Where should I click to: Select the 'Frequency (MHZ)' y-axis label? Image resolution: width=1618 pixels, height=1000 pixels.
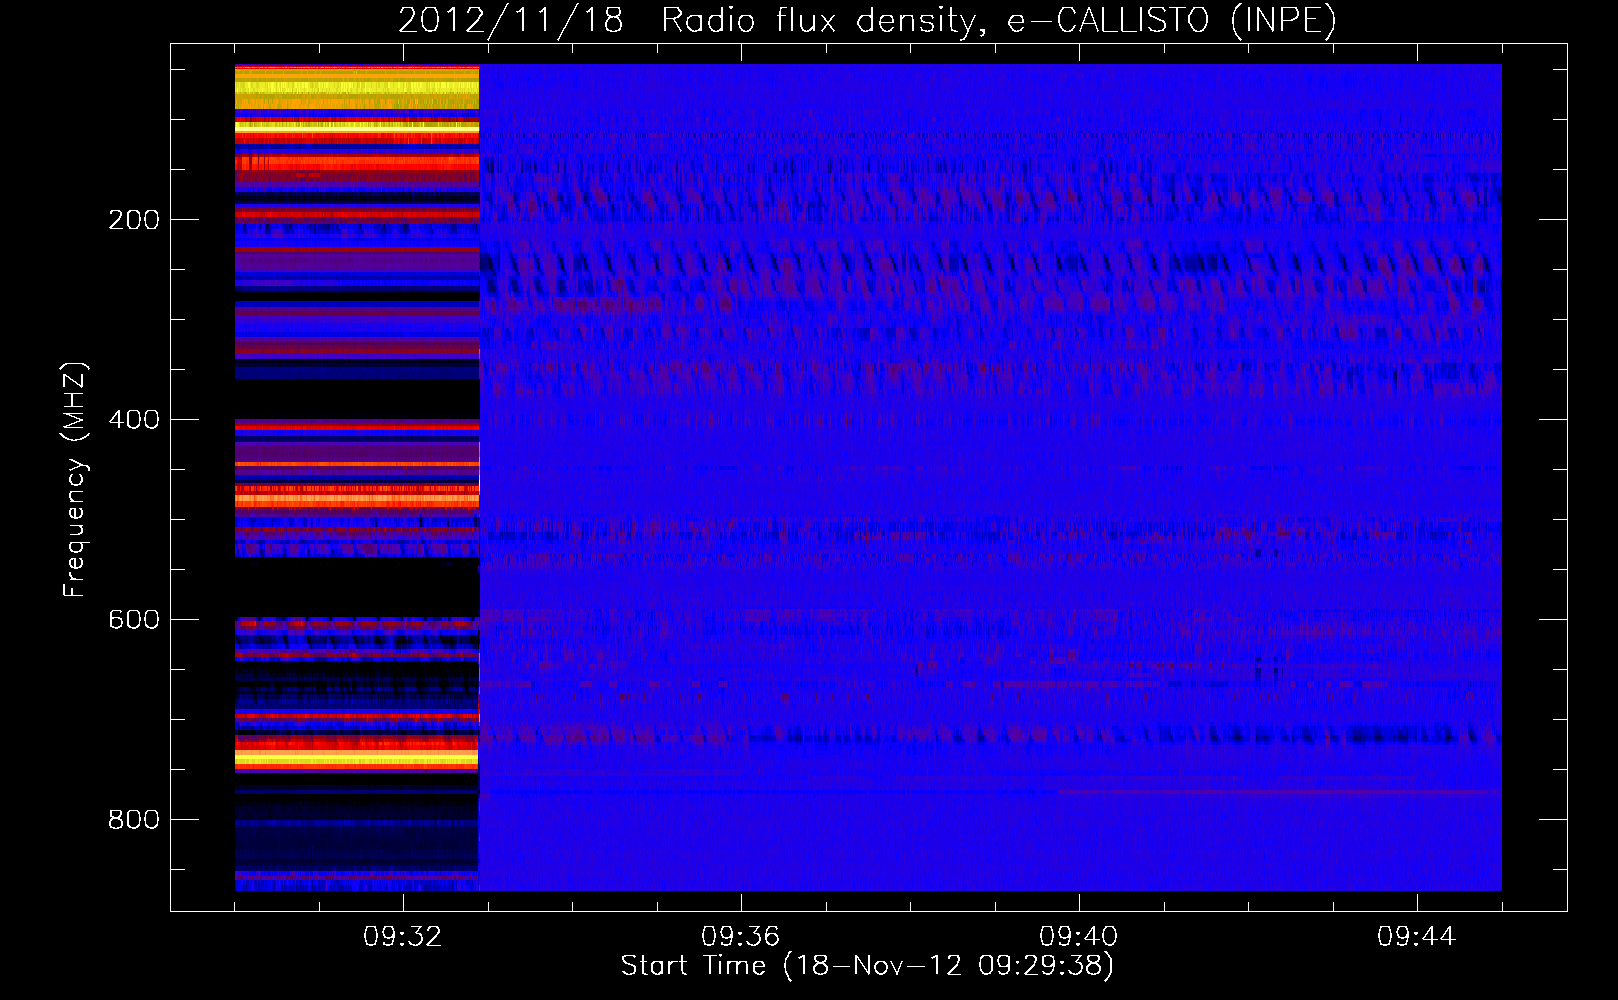tap(74, 480)
